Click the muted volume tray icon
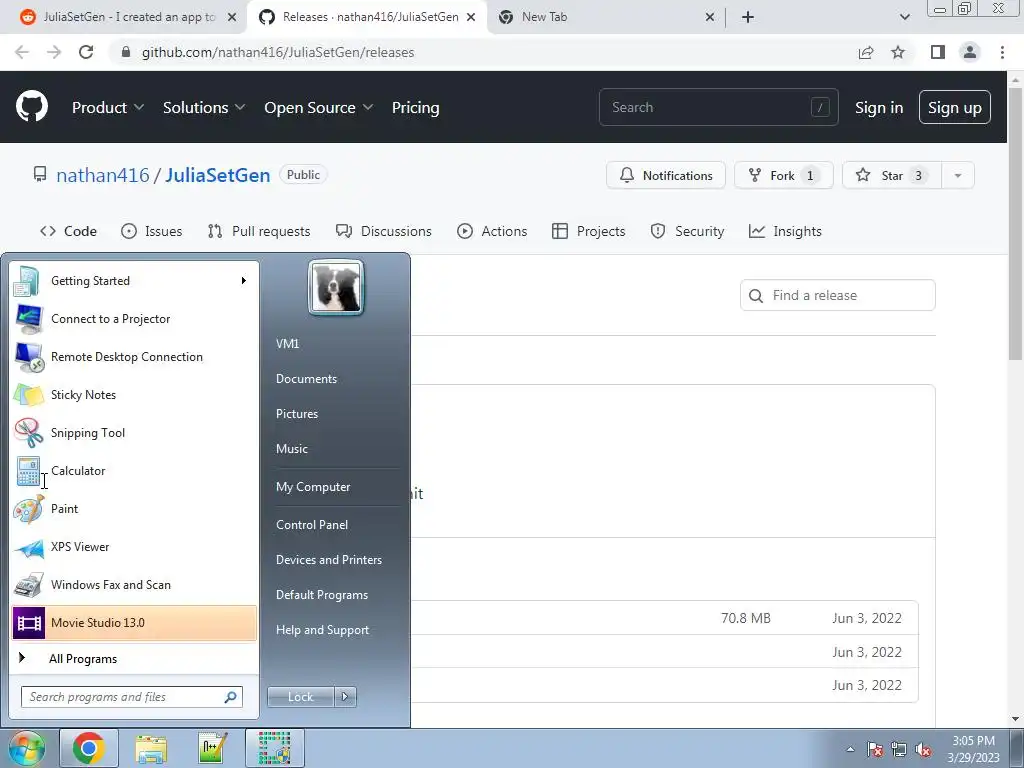The image size is (1024, 768). 923,750
